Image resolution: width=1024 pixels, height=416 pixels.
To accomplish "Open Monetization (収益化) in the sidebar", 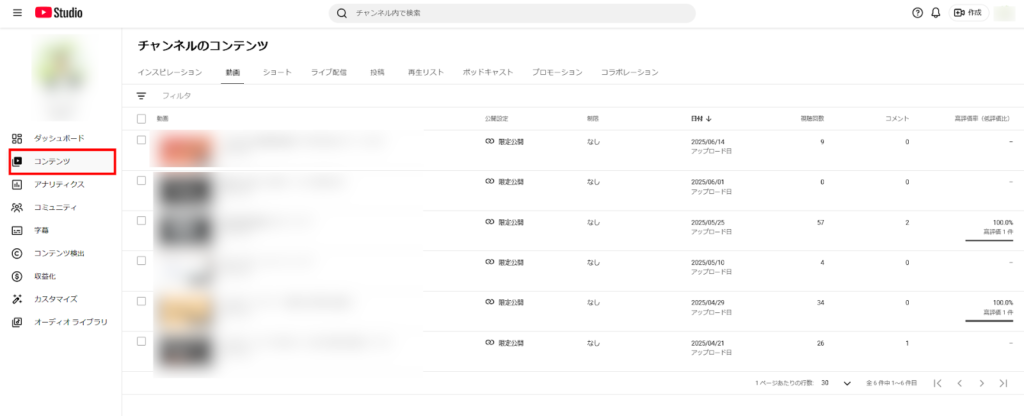I will tap(46, 276).
